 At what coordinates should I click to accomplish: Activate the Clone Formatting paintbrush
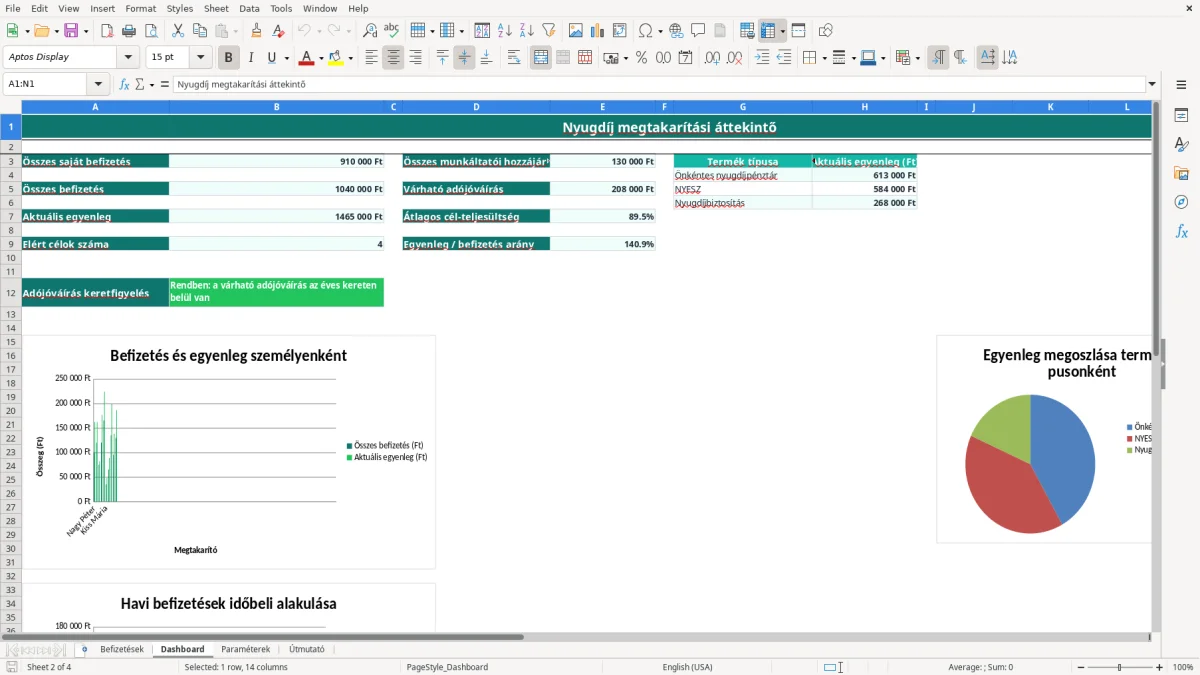[x=257, y=31]
